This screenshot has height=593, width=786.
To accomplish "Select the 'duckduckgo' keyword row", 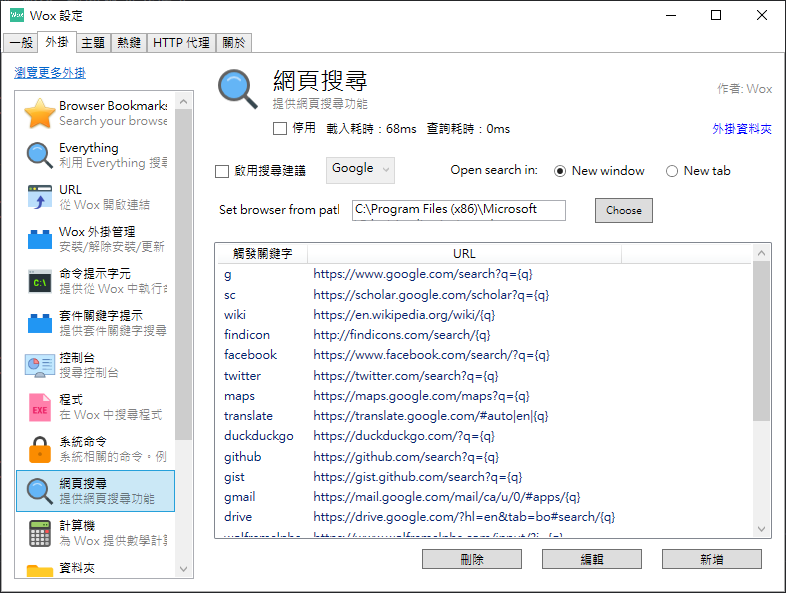I will (484, 436).
